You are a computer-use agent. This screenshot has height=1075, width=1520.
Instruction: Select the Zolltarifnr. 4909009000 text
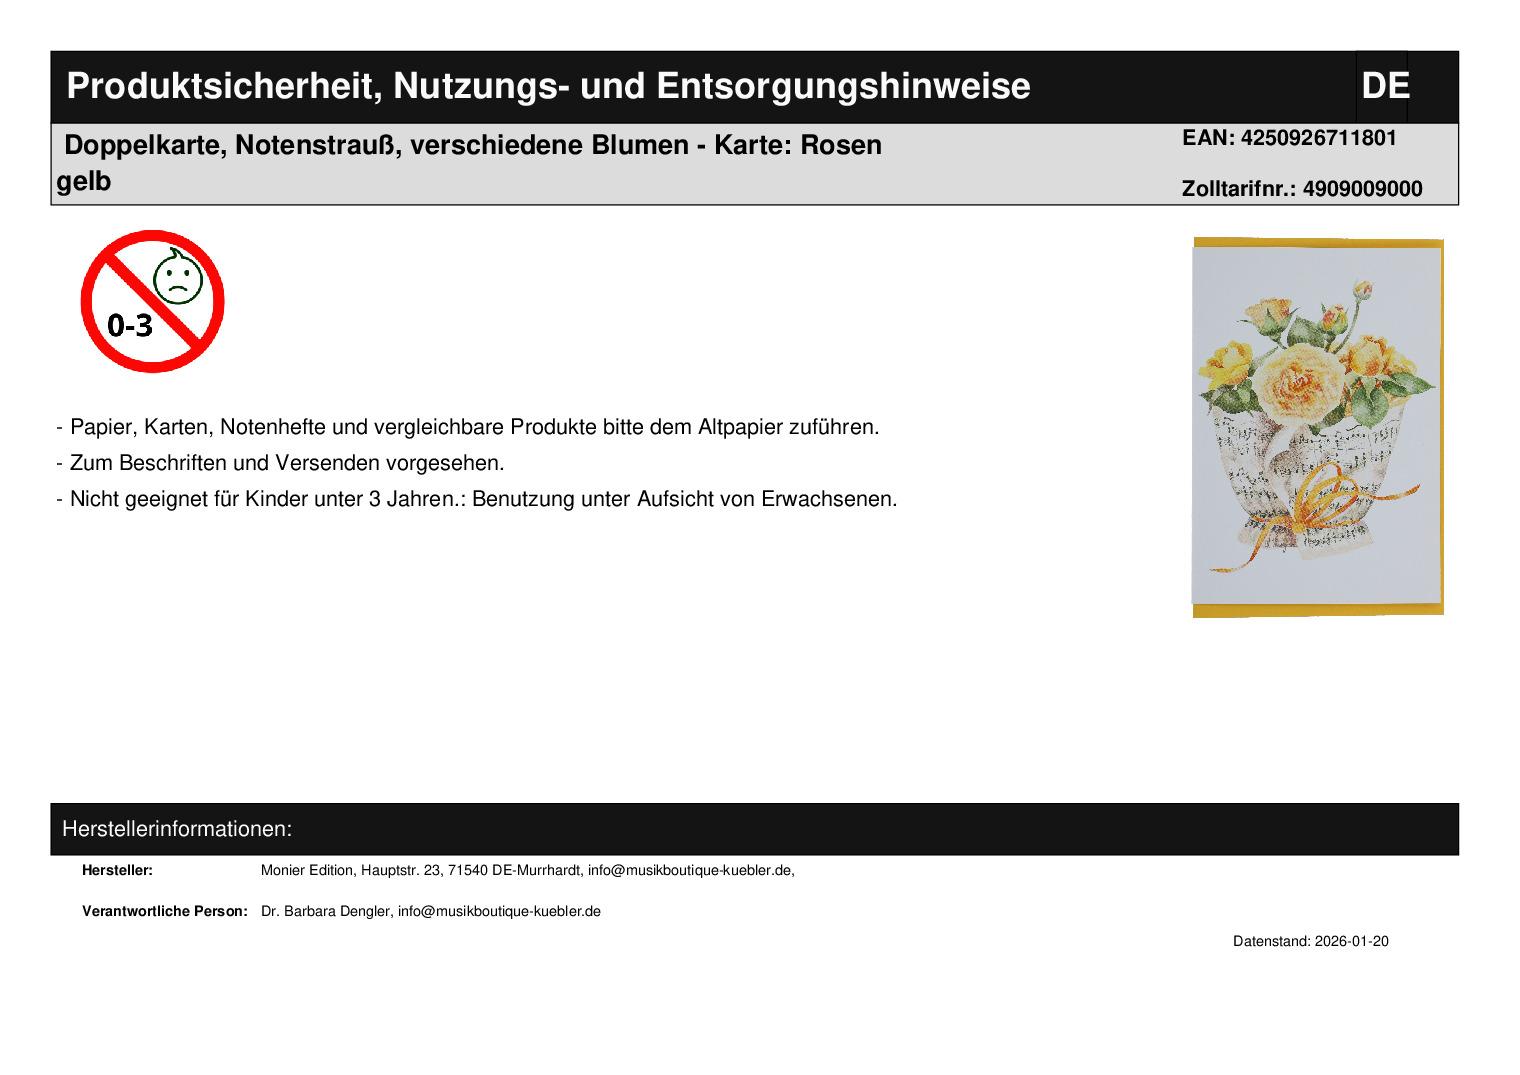(1301, 189)
